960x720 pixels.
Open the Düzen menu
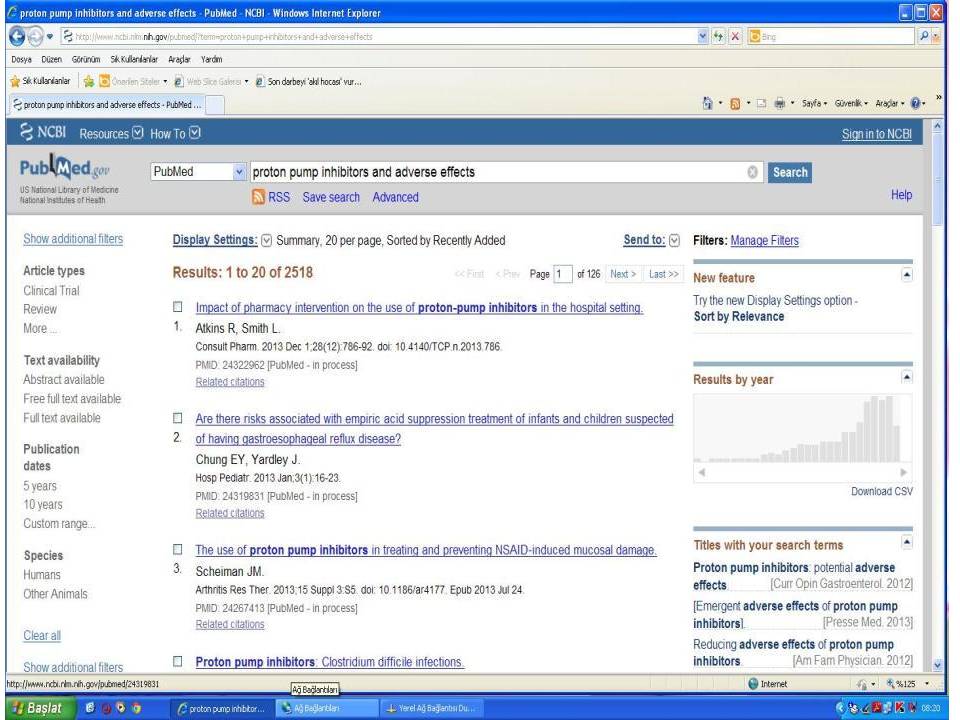click(51, 59)
